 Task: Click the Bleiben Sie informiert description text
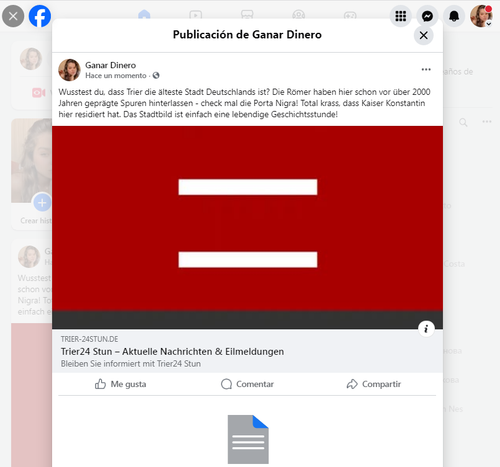[131, 364]
